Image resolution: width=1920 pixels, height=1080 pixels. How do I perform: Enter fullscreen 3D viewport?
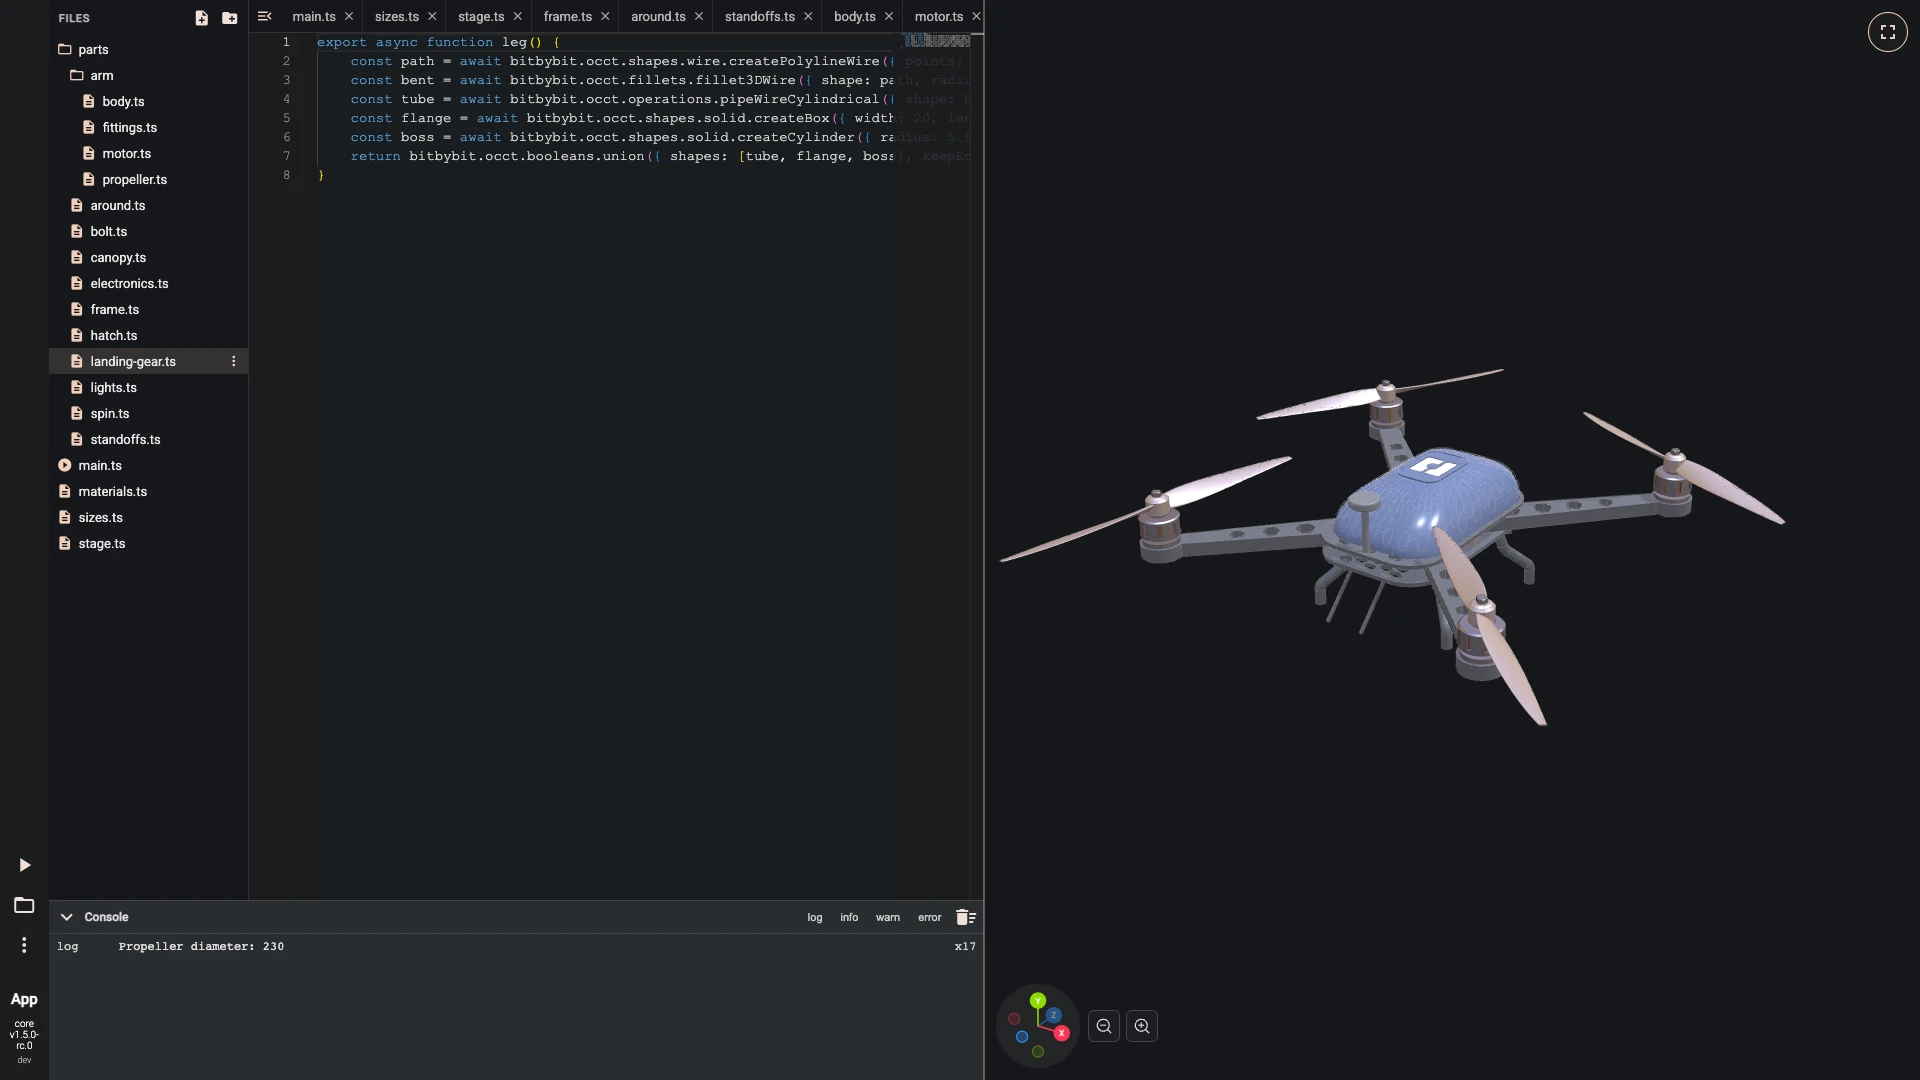[1888, 32]
